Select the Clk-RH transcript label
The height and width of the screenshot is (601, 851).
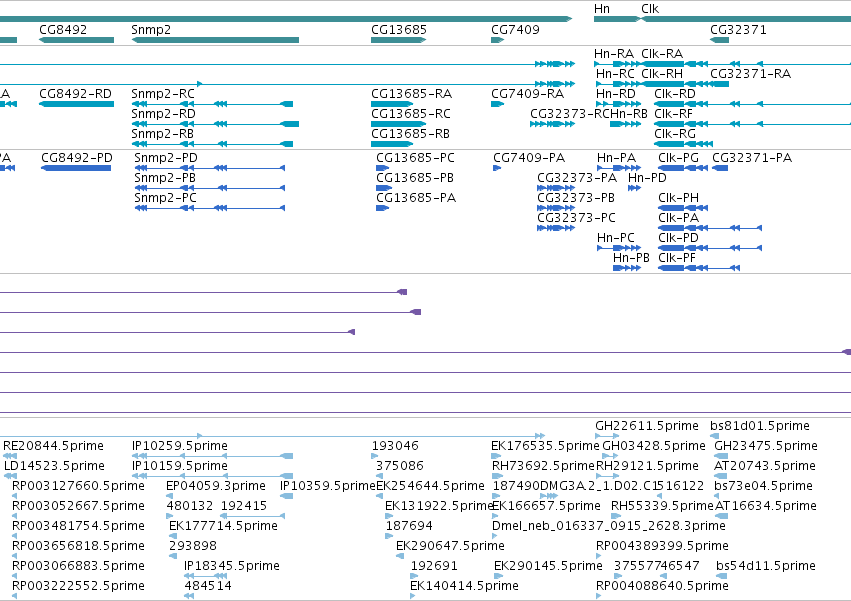click(662, 74)
